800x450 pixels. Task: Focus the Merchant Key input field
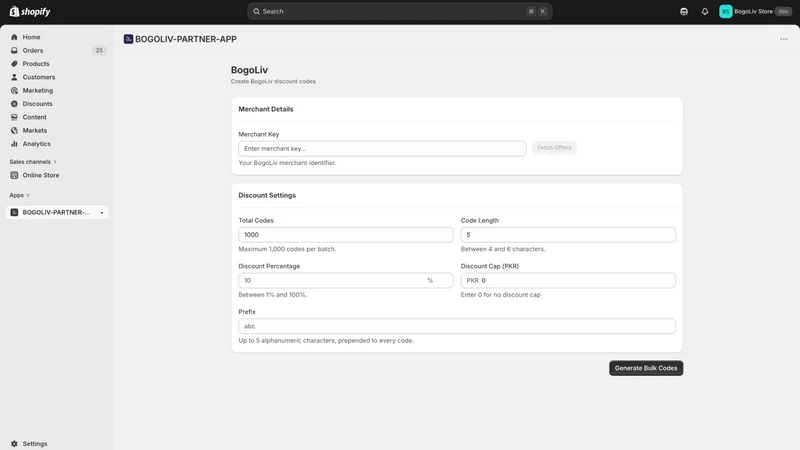[x=382, y=148]
